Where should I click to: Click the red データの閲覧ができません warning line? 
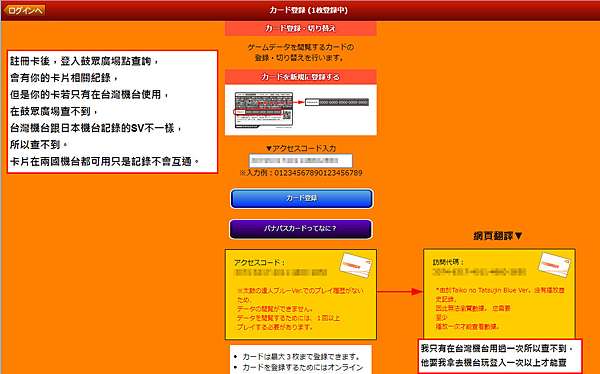(275, 309)
